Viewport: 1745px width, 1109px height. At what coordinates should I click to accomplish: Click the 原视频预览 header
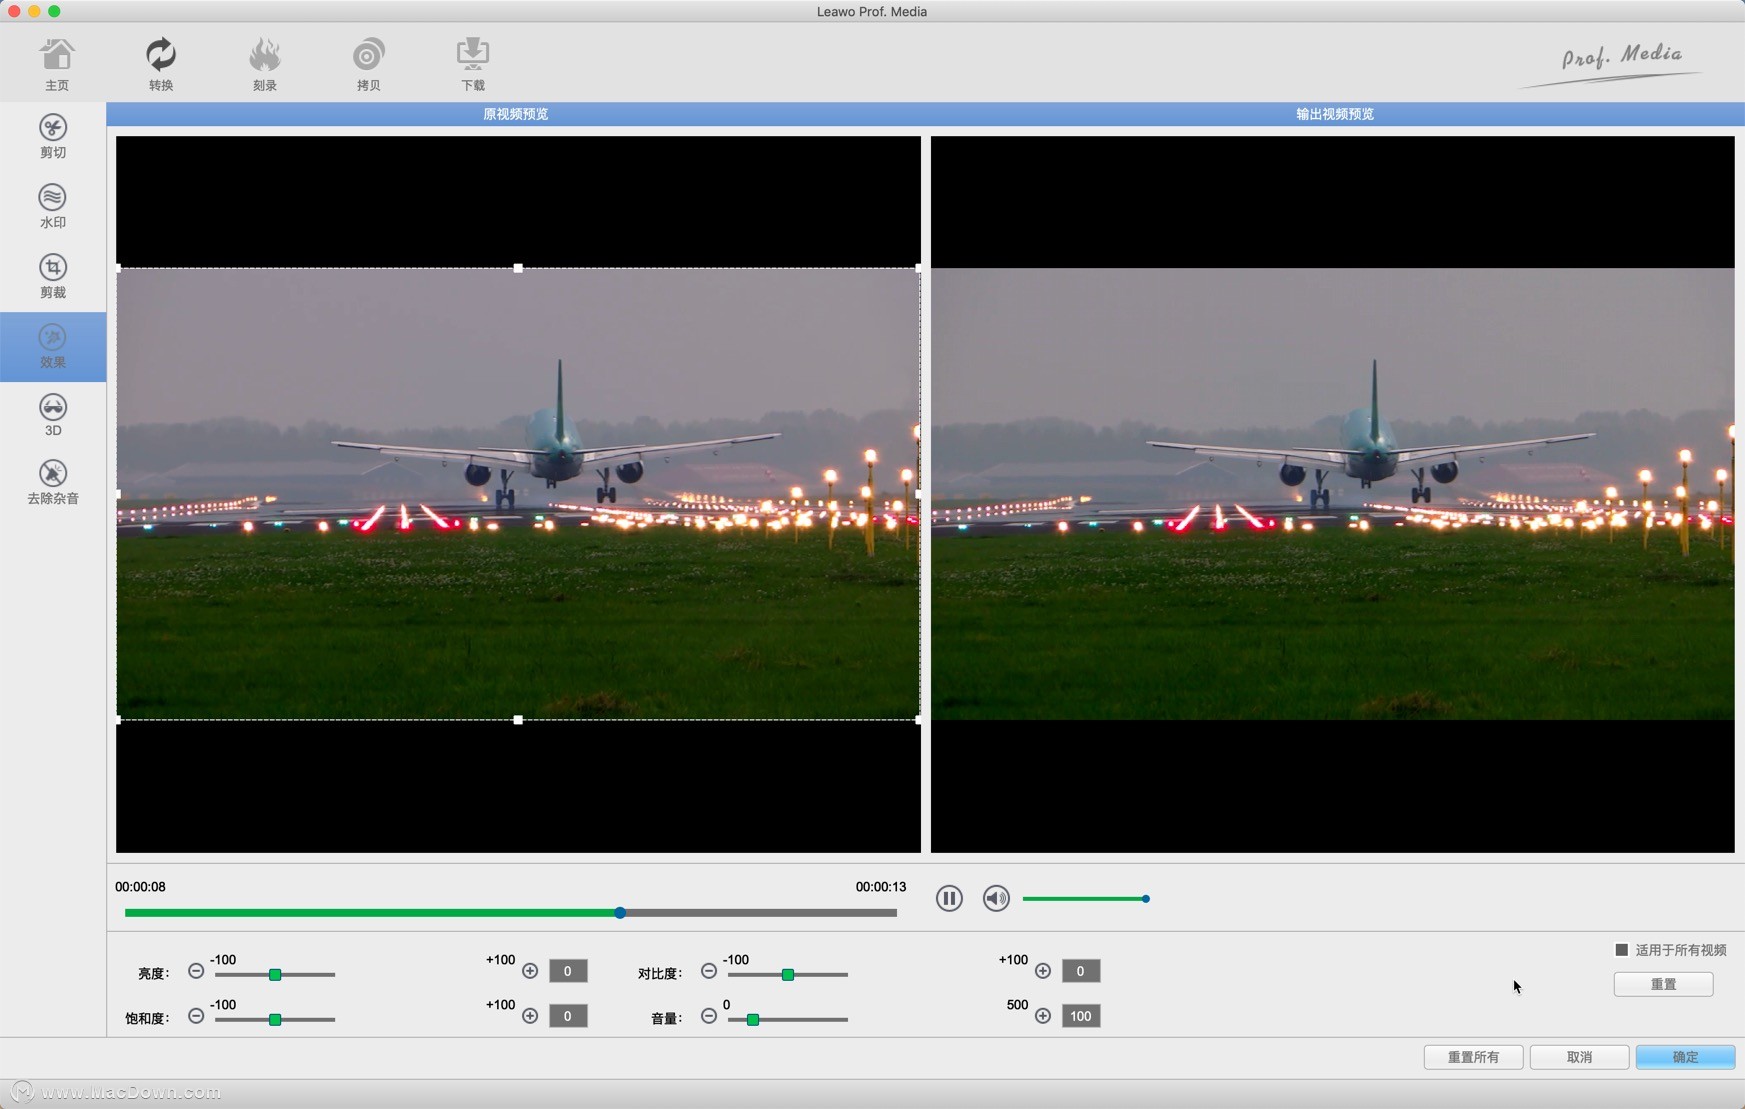(x=516, y=114)
